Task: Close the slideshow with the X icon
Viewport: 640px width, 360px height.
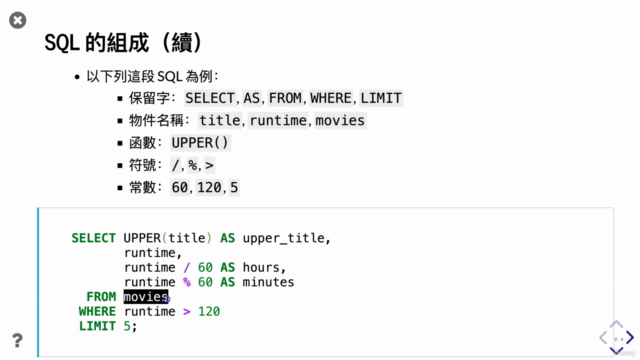Action: point(18,20)
